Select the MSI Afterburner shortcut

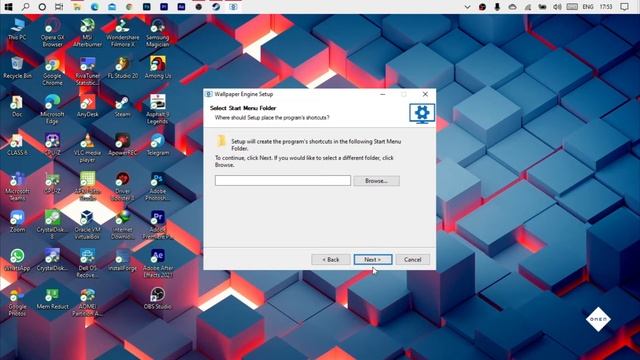coord(87,33)
